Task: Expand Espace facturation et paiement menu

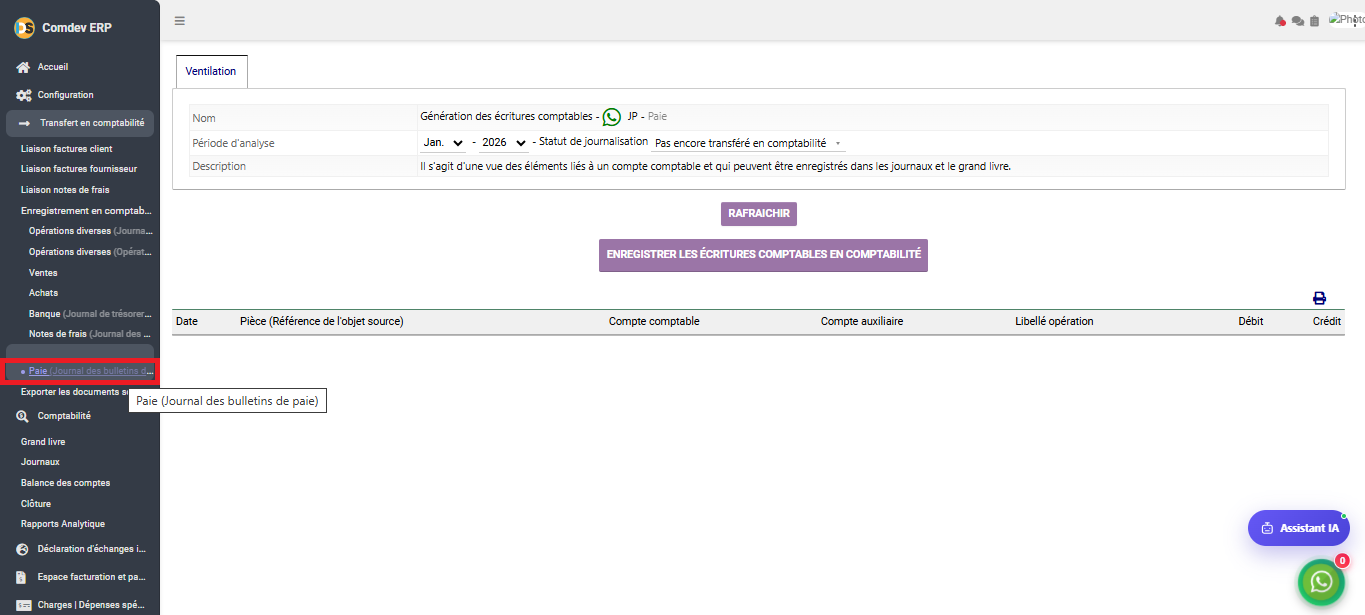Action: [x=92, y=577]
